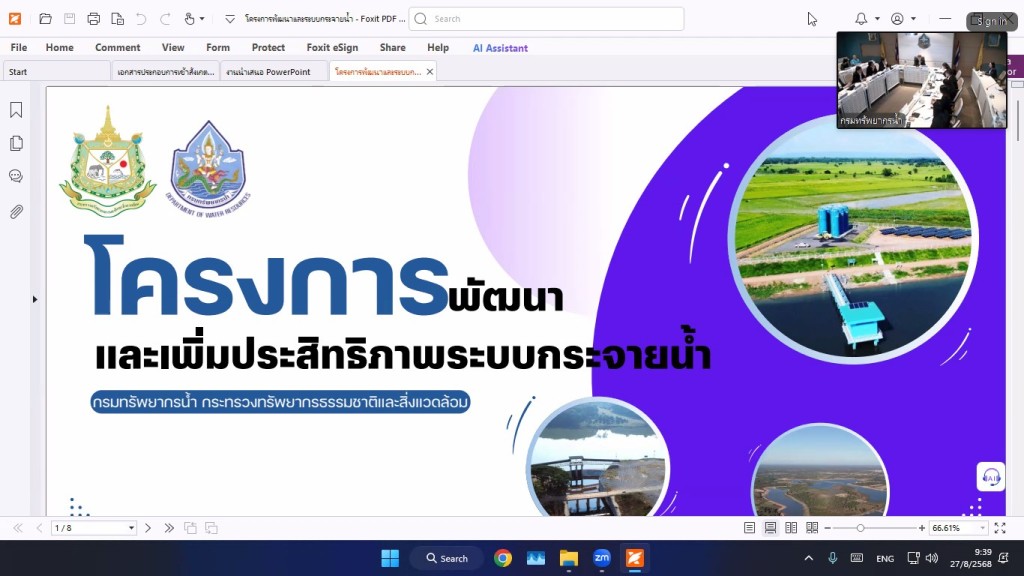Open the Hand tool dropdown arrow
Image resolution: width=1024 pixels, height=576 pixels.
click(202, 19)
